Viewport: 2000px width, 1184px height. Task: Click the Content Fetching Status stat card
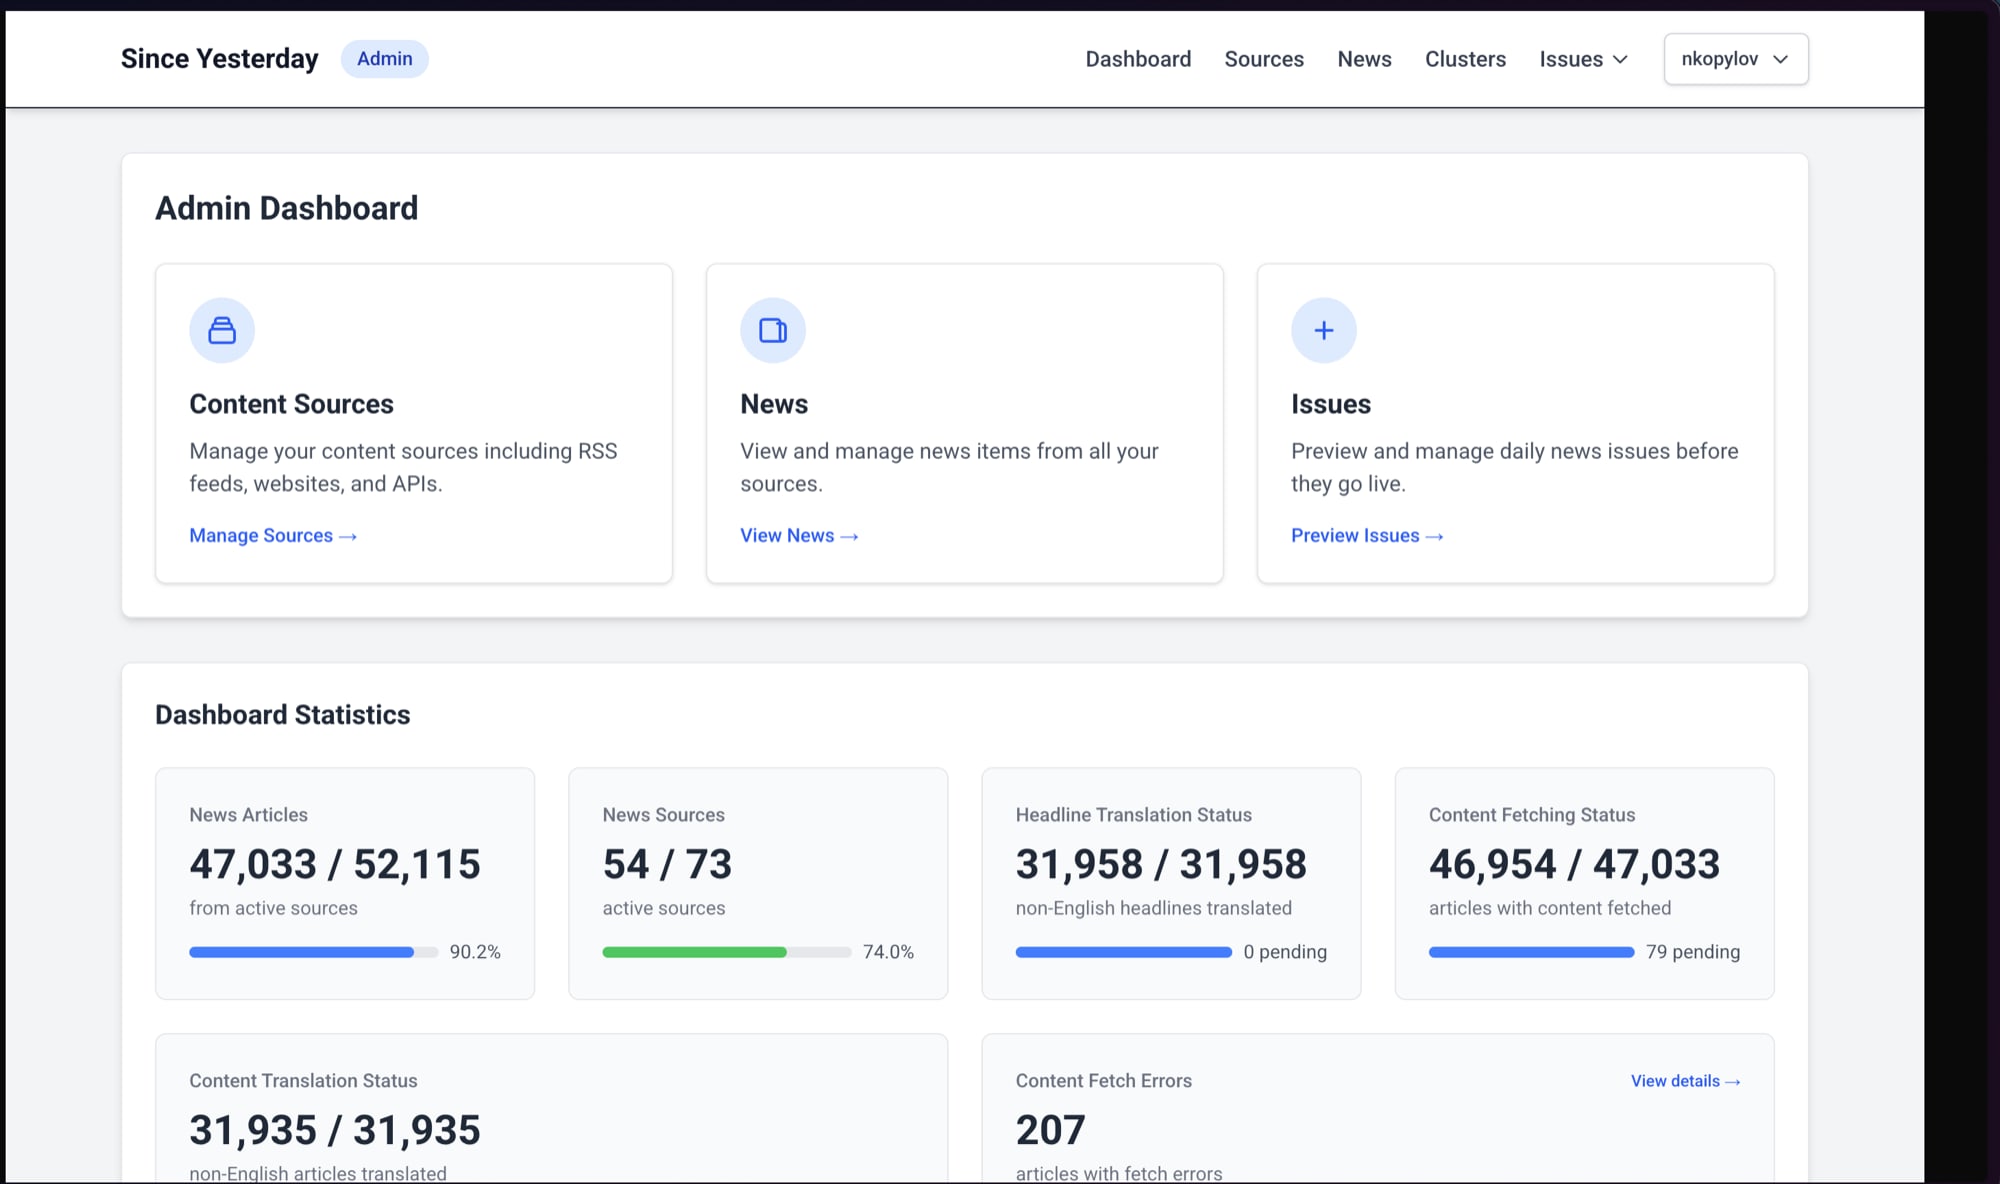[x=1583, y=883]
